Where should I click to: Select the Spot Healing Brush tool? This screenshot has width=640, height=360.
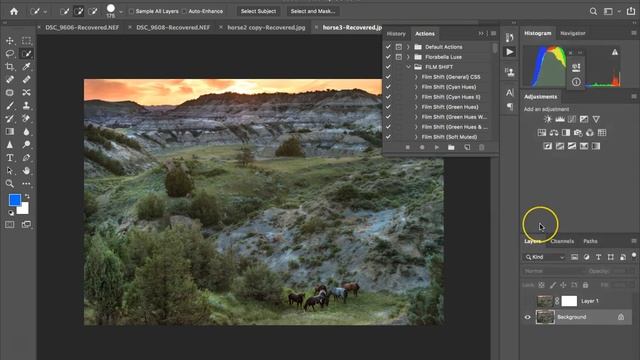[x=10, y=80]
